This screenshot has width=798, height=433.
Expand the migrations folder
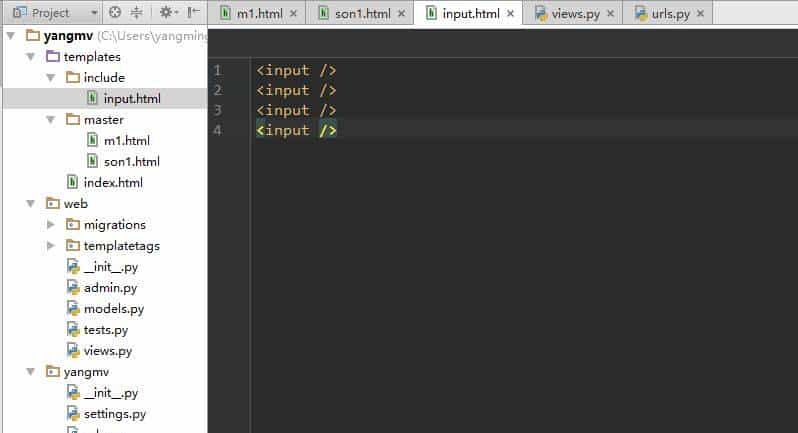50,224
